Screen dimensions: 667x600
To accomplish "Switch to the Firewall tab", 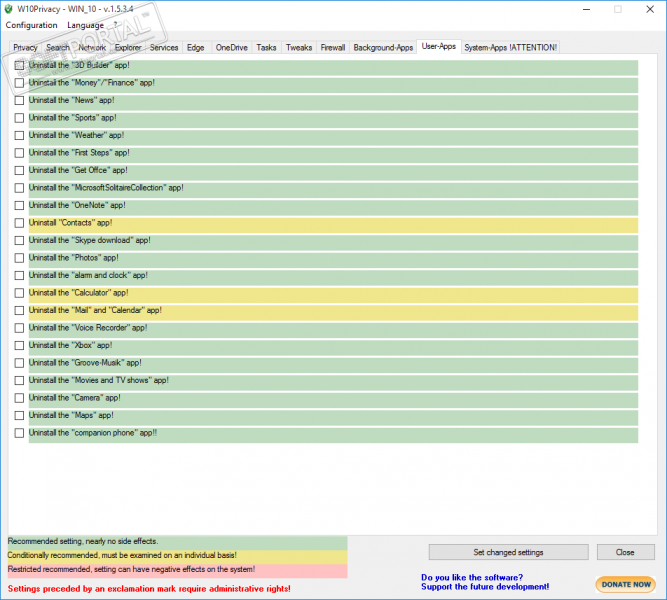I will (333, 48).
